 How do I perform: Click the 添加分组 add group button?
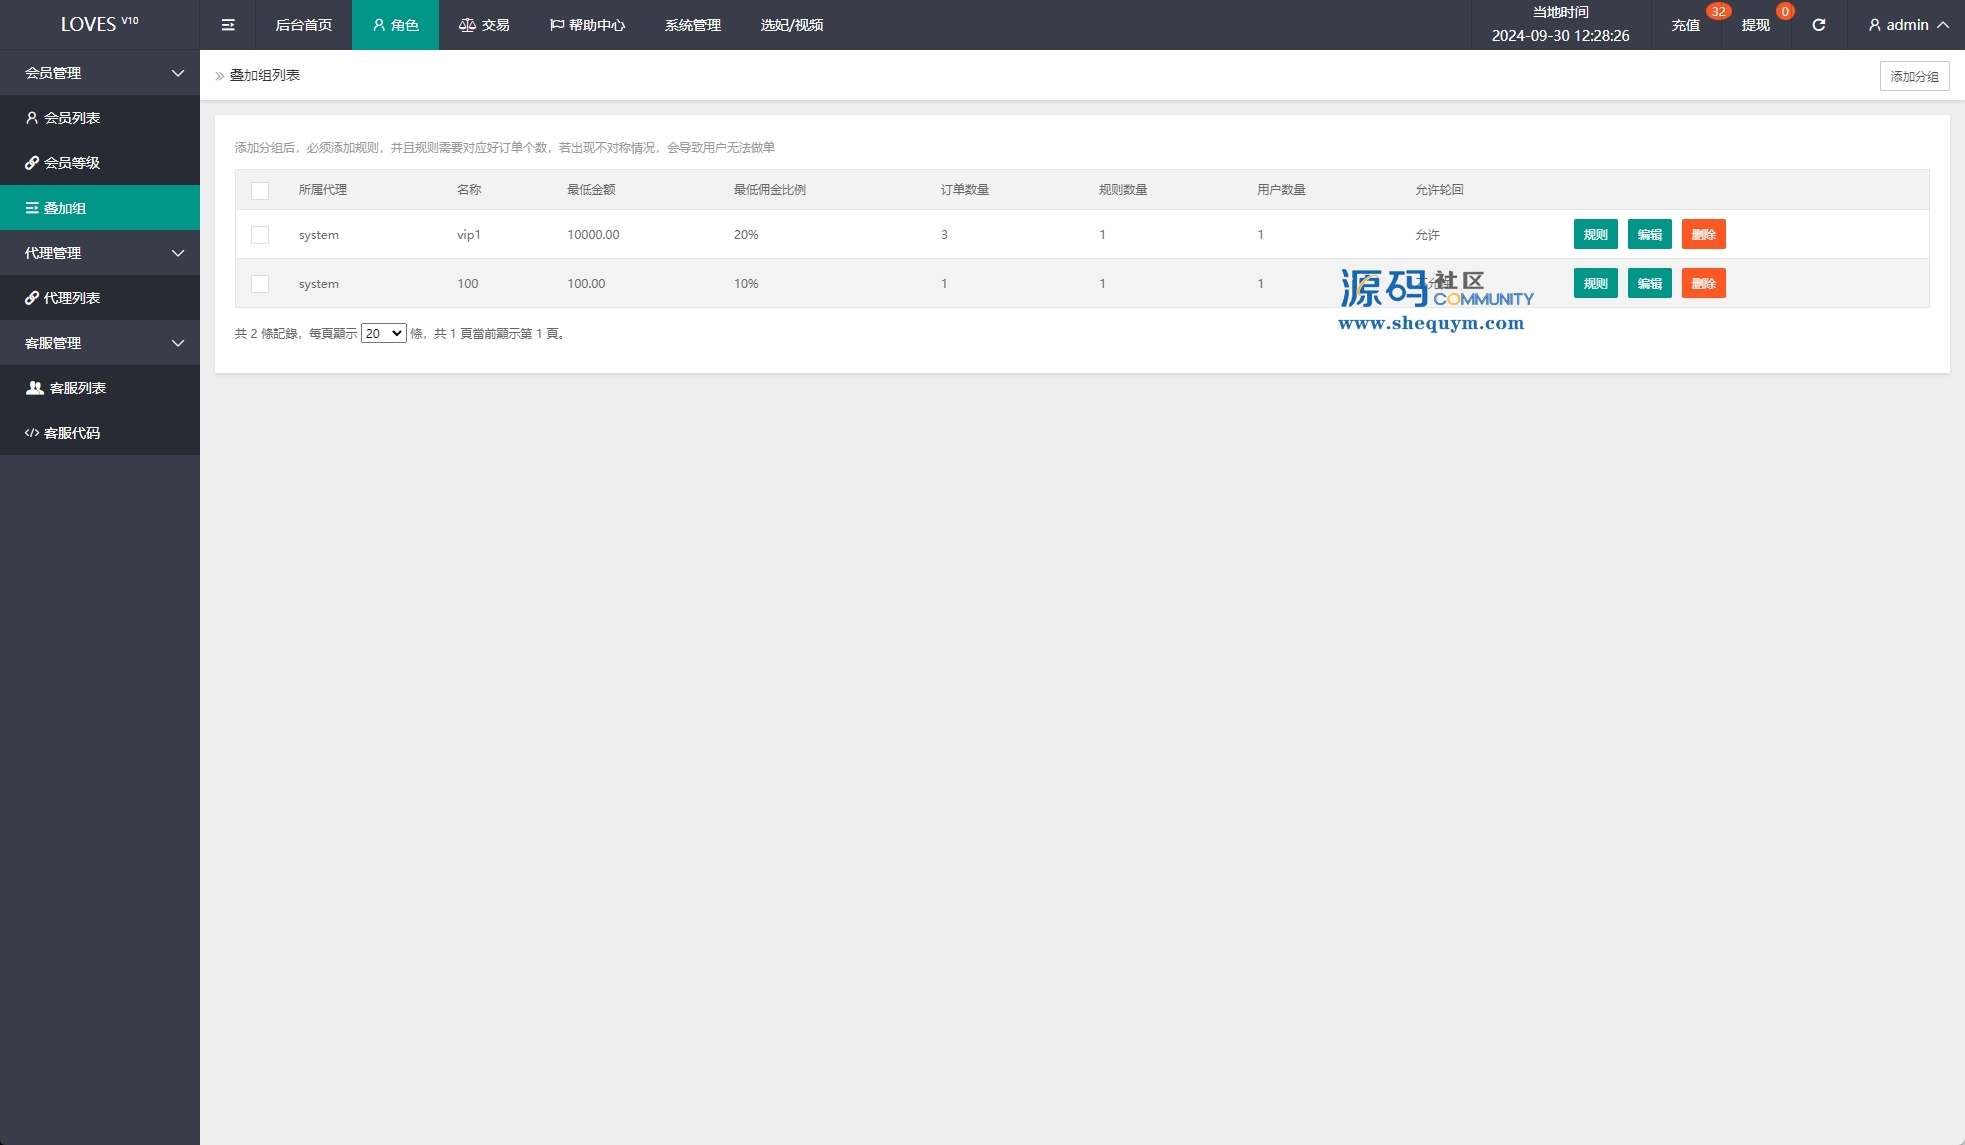point(1914,76)
